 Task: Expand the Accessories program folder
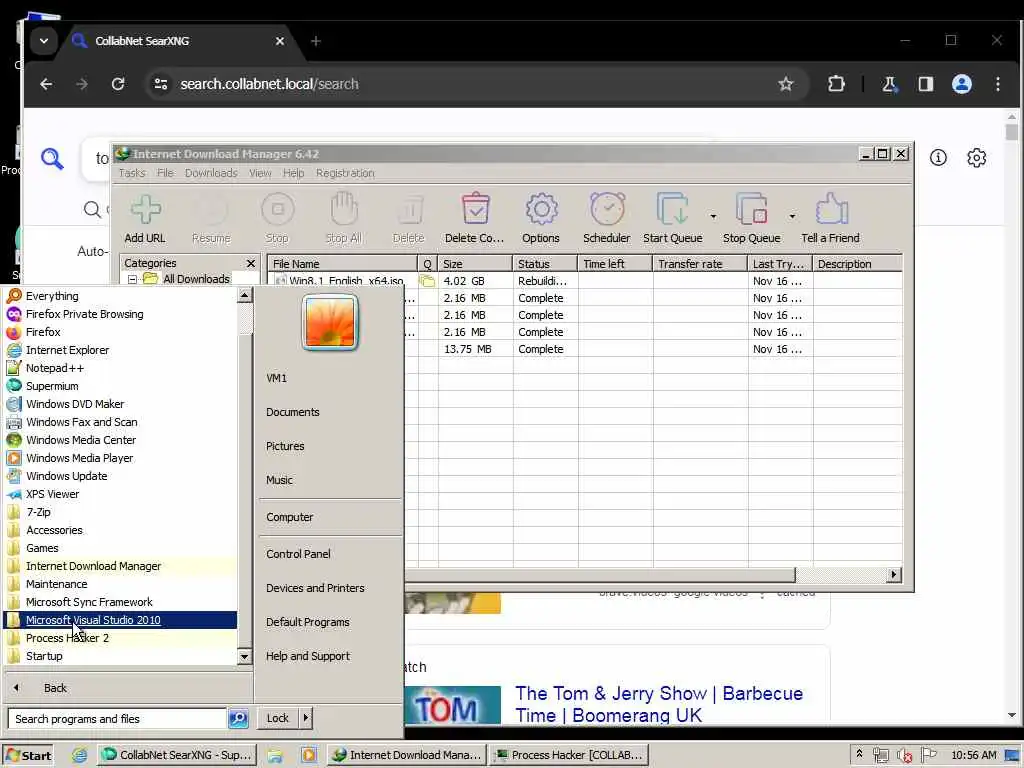pyautogui.click(x=121, y=530)
